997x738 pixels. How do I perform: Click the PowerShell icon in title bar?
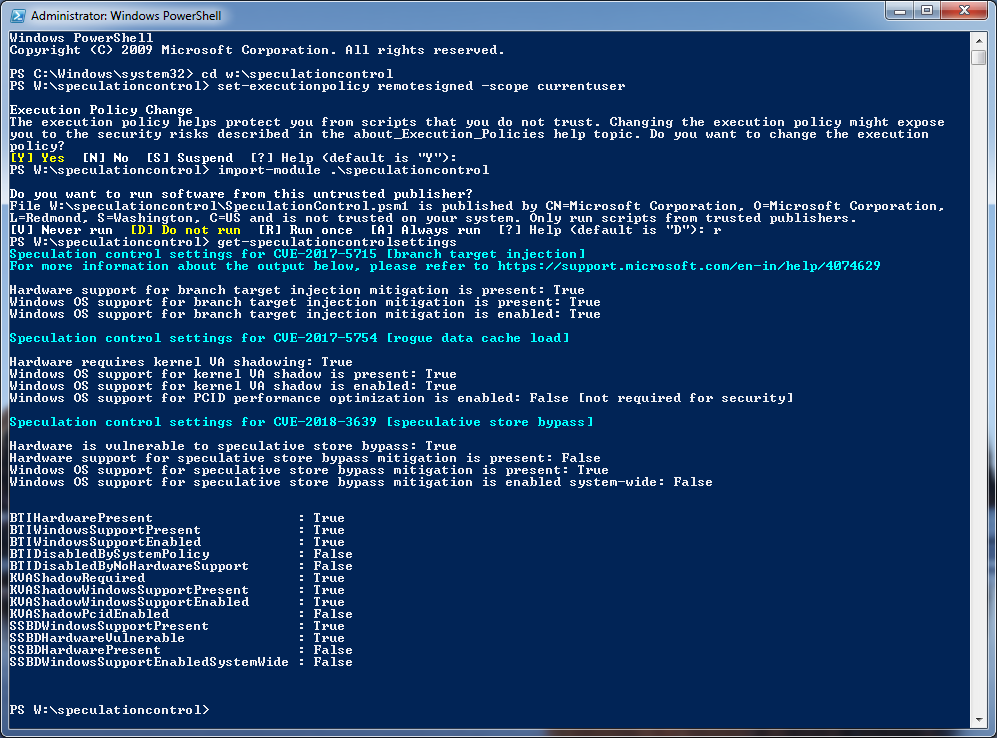17,15
